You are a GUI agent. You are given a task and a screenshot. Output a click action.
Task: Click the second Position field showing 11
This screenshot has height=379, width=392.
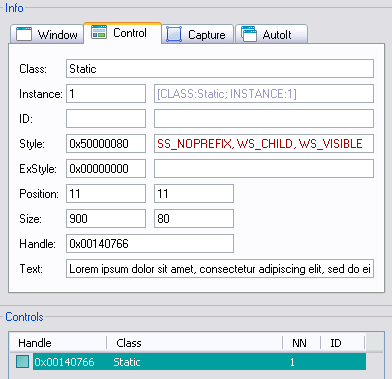pos(194,194)
